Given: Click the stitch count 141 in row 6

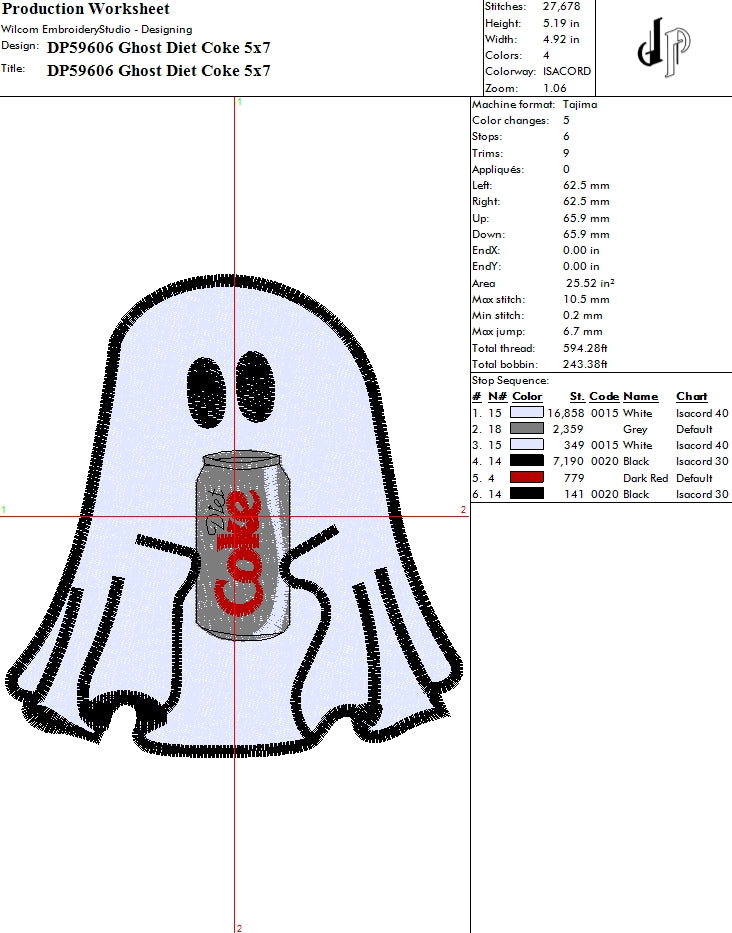Looking at the screenshot, I should [574, 494].
